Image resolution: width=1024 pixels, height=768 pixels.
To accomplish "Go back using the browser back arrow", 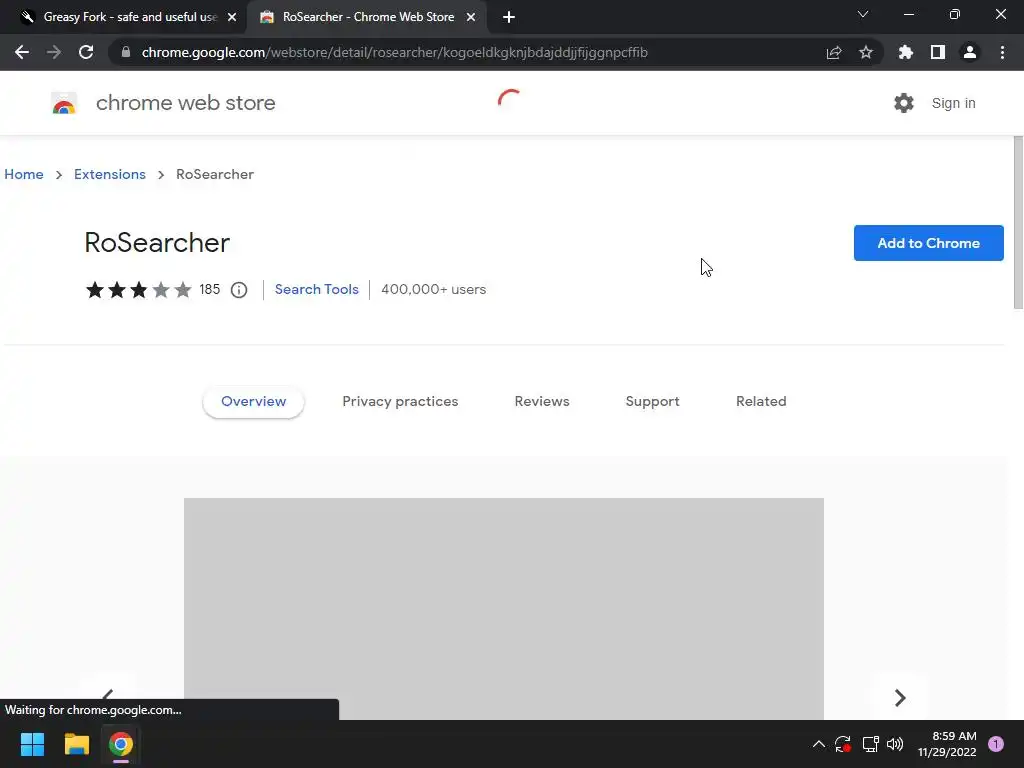I will coord(22,52).
